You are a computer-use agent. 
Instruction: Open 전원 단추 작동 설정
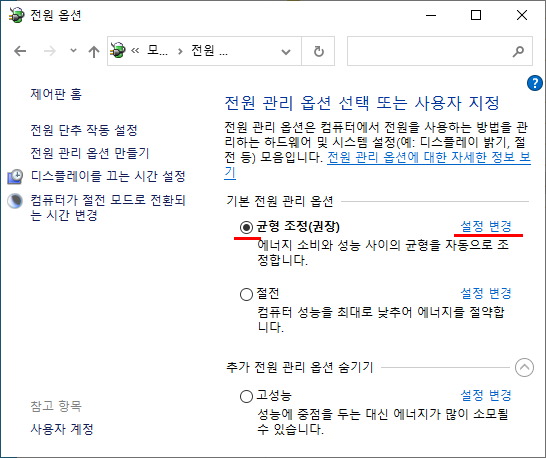(84, 130)
